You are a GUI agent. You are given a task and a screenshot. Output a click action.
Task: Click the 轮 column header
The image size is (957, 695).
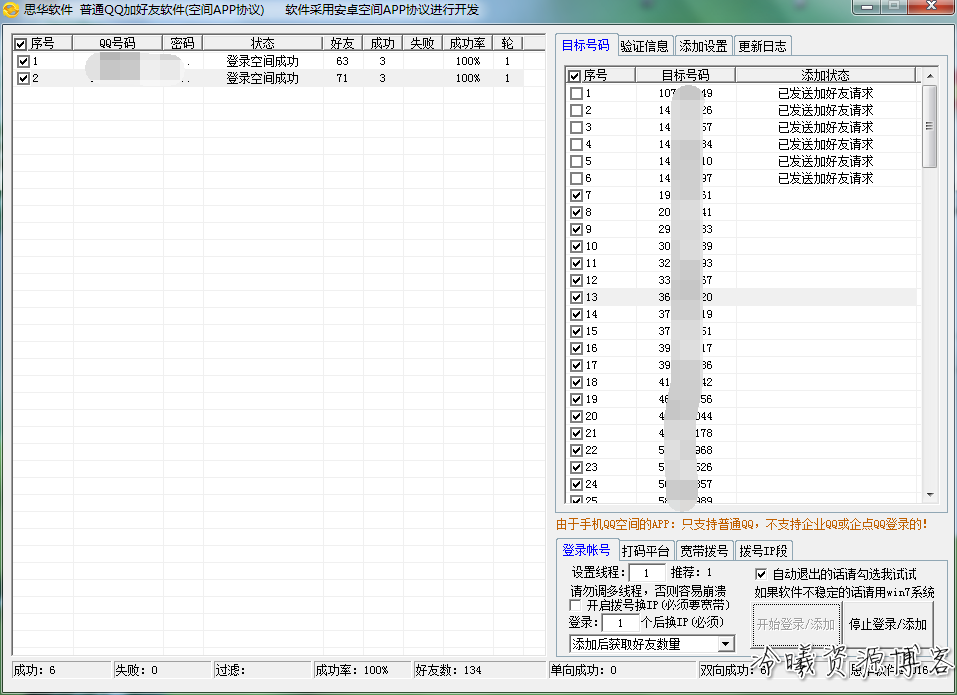507,43
